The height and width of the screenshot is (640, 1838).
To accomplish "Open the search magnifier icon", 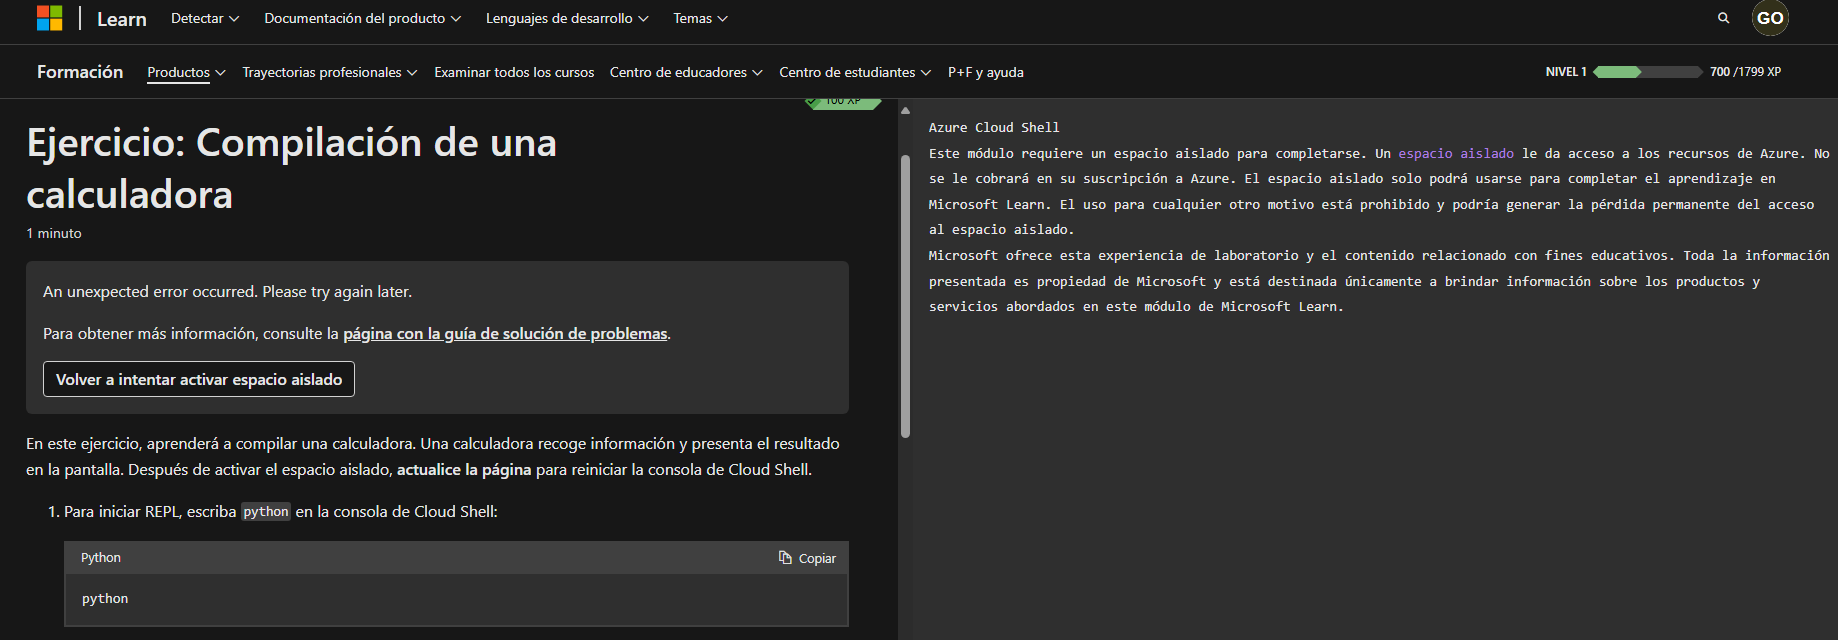I will [1723, 18].
